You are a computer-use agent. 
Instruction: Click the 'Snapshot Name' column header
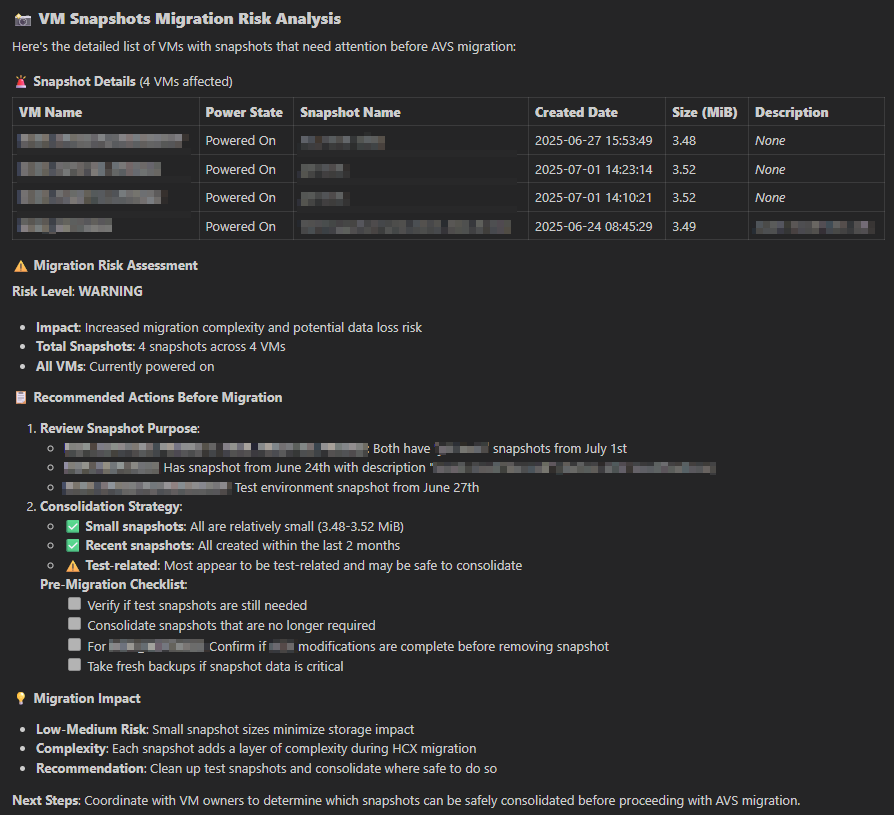[x=350, y=112]
